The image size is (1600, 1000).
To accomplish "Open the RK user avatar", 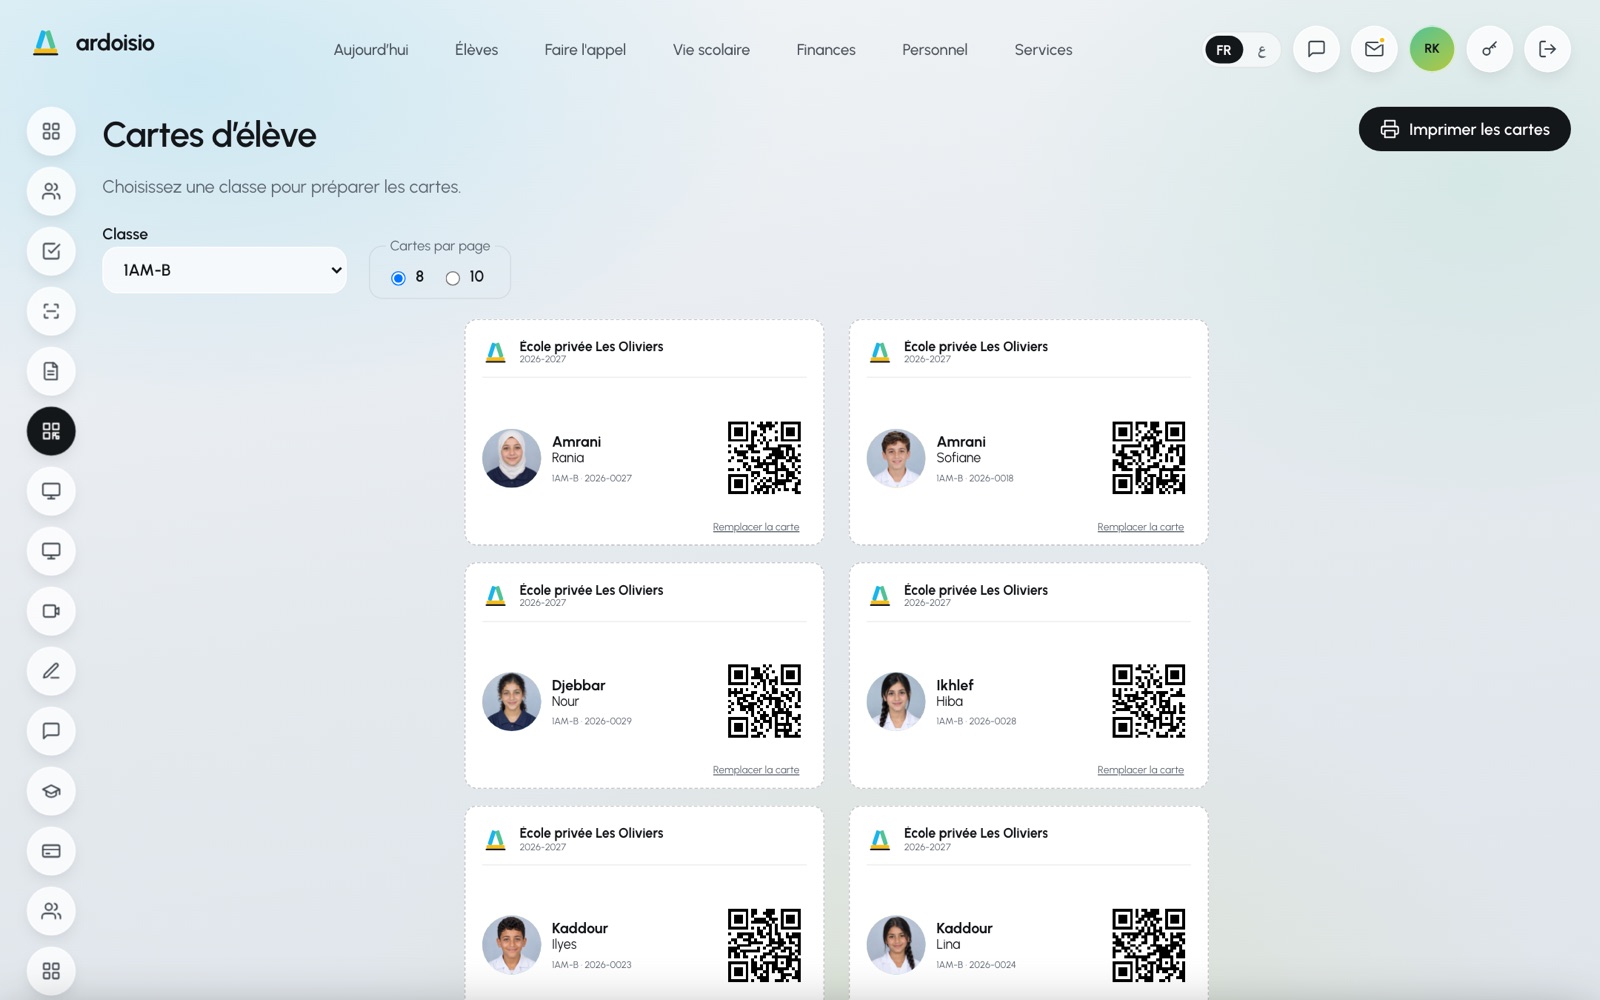I will click(x=1432, y=49).
